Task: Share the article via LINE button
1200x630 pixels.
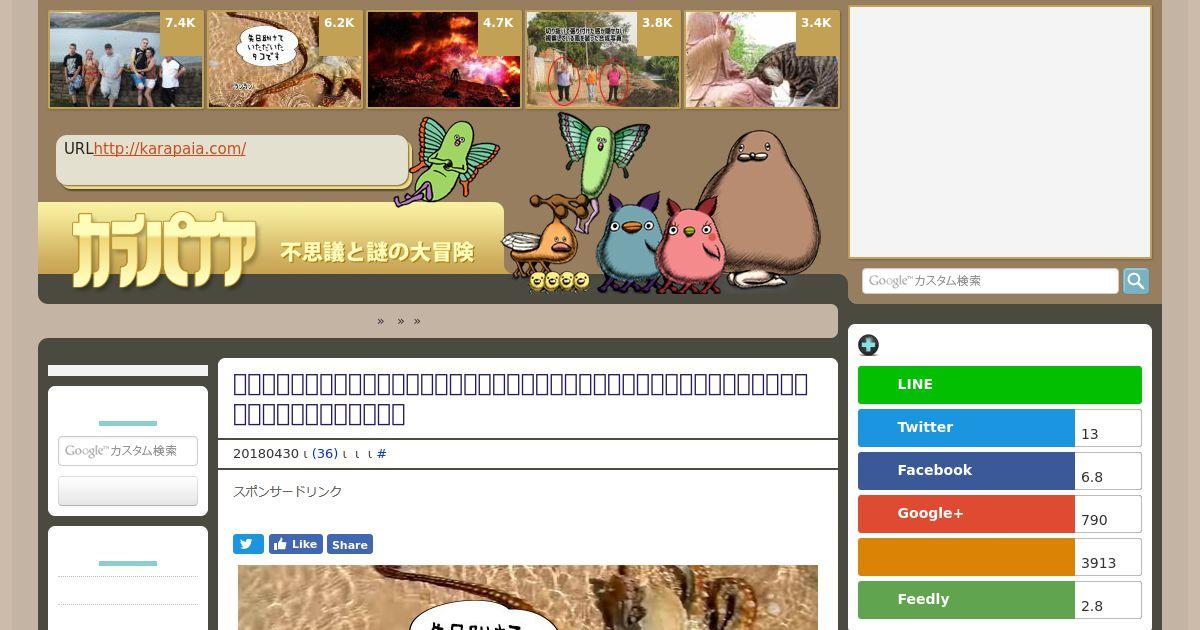Action: point(1000,385)
